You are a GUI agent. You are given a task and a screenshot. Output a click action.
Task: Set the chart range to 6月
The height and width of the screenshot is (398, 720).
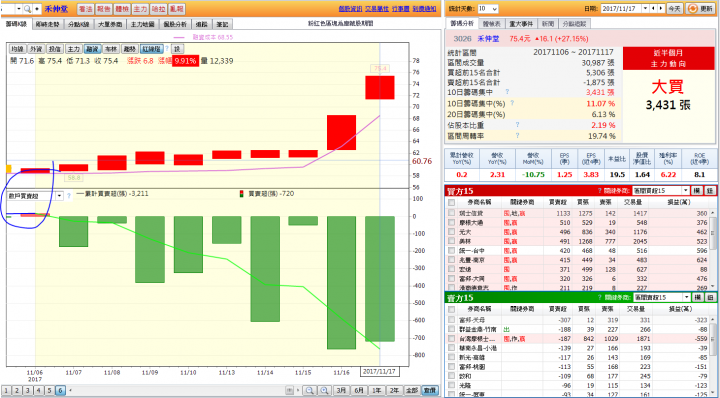click(359, 391)
